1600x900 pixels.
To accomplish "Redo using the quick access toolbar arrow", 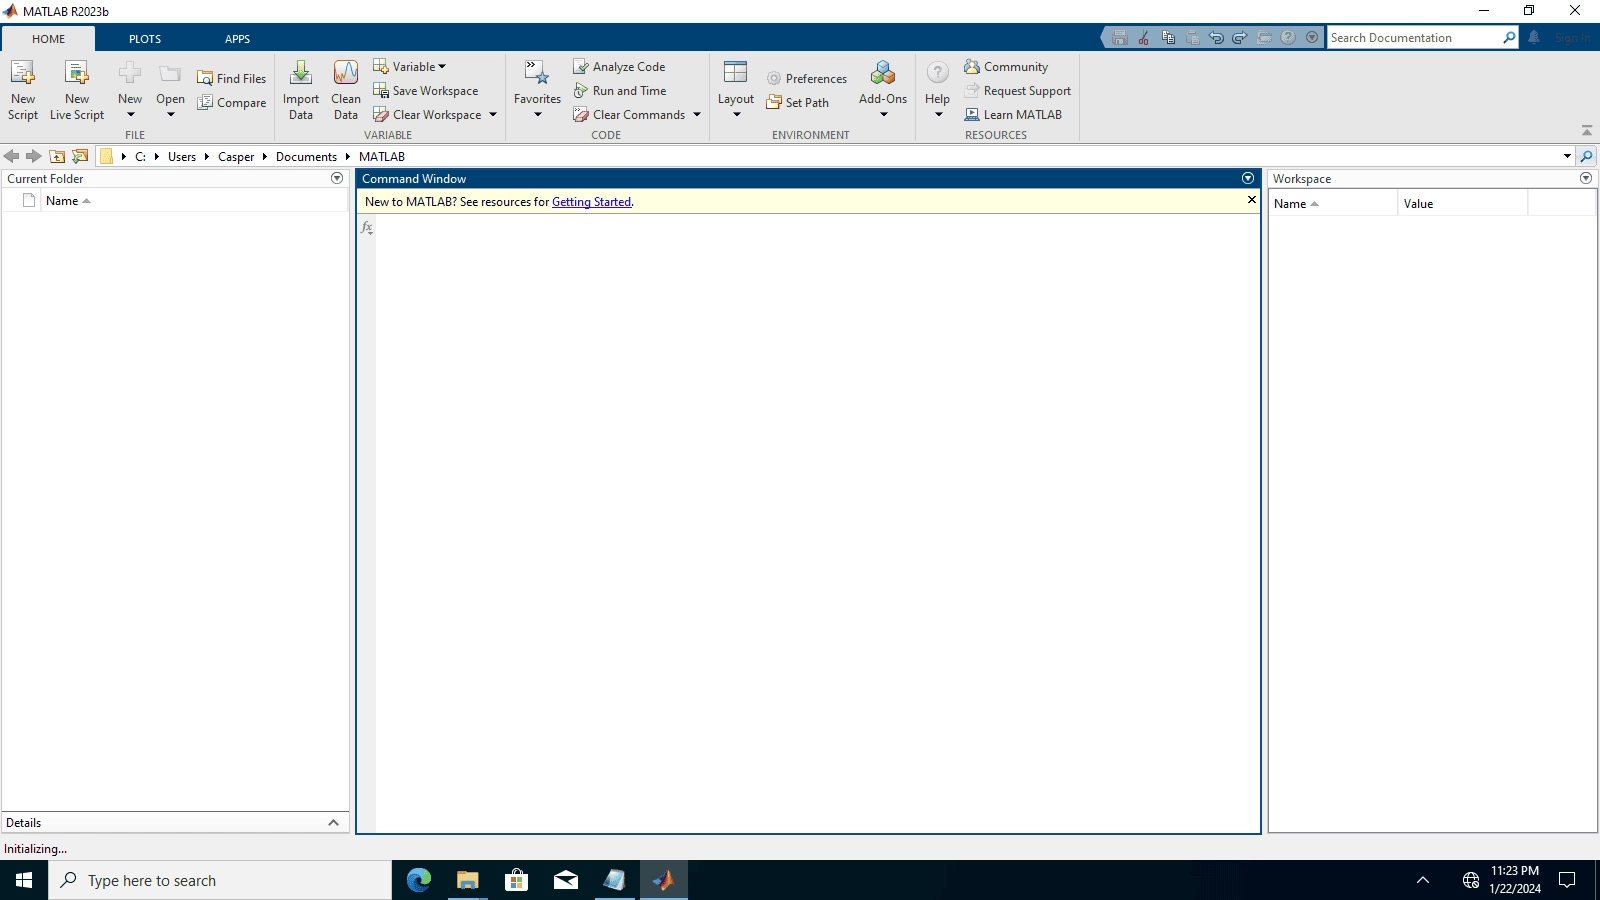I will click(x=1240, y=38).
